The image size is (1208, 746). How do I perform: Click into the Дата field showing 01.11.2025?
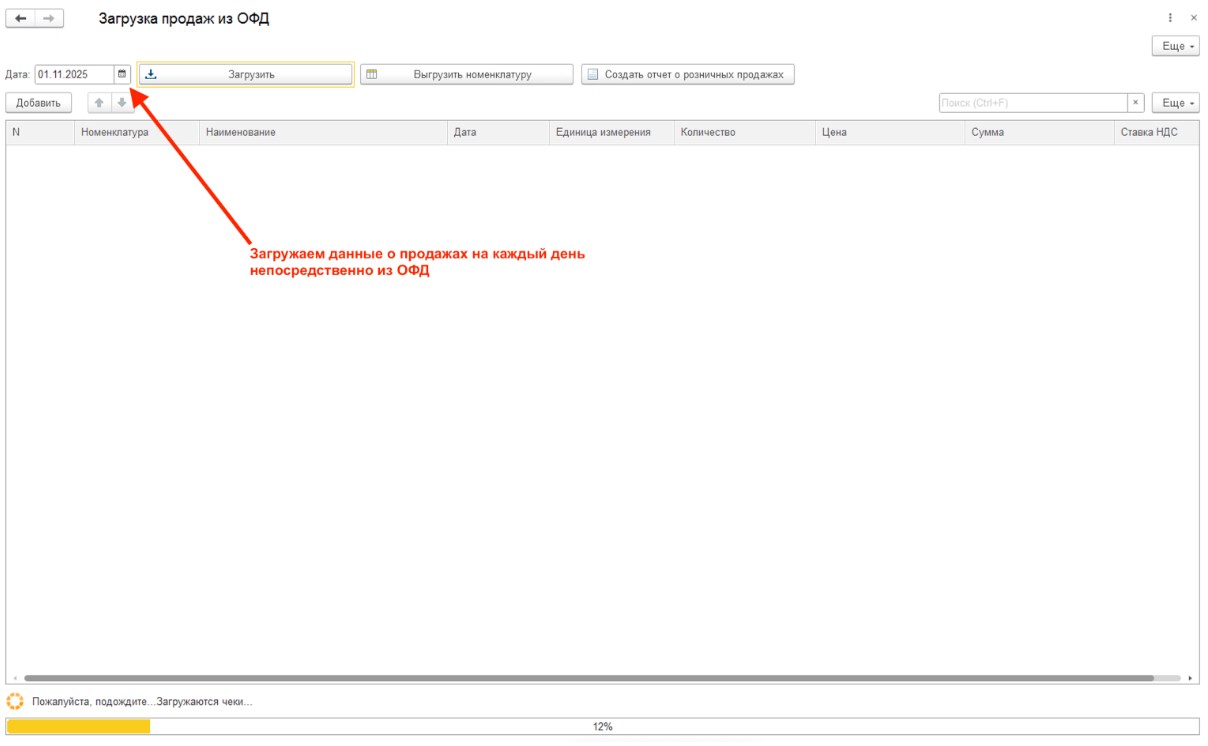pos(75,74)
